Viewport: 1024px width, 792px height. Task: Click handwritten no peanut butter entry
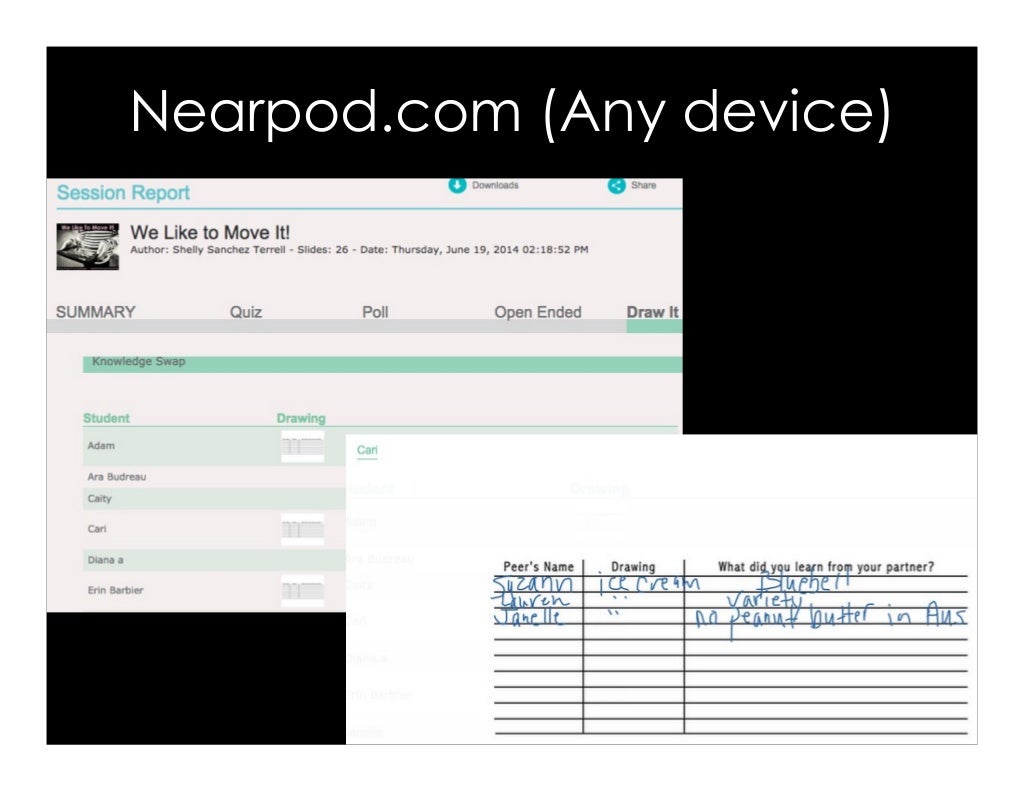tap(830, 617)
